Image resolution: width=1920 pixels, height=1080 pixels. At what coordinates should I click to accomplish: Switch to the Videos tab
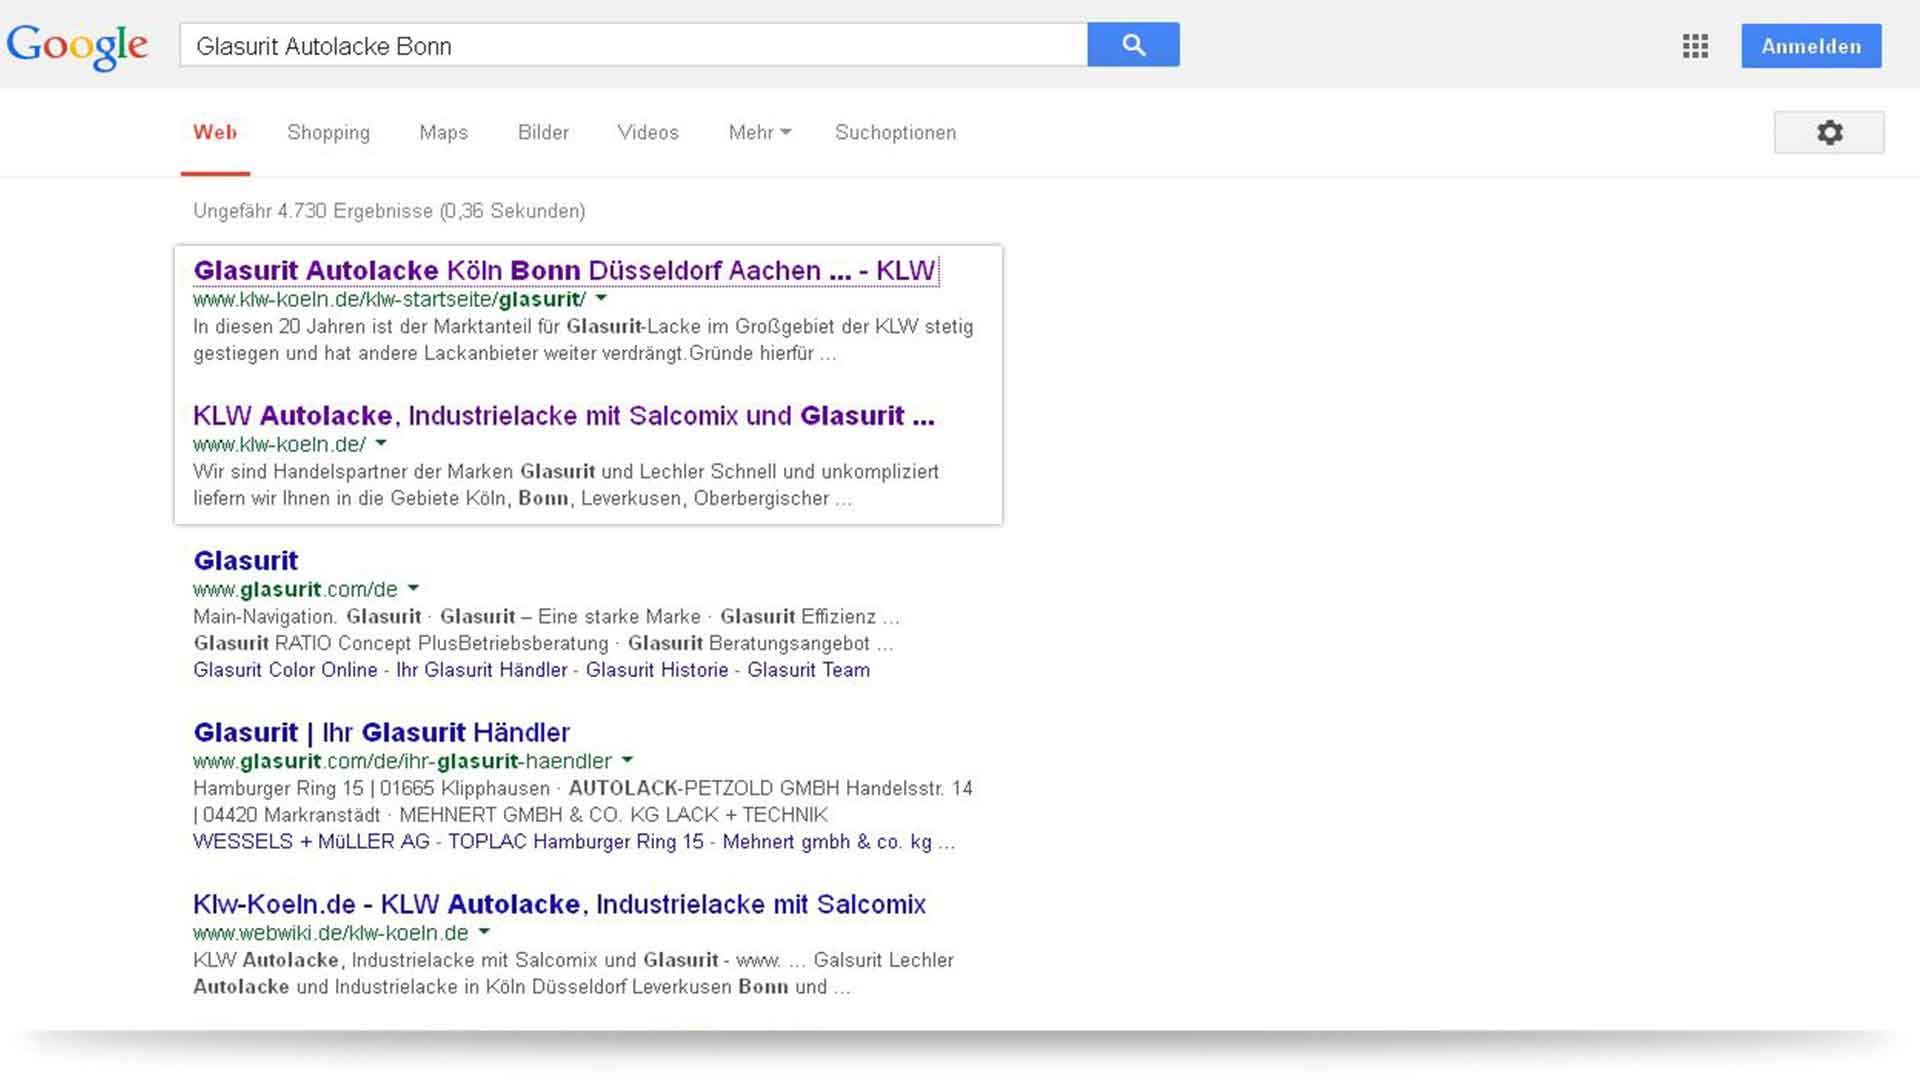point(648,132)
